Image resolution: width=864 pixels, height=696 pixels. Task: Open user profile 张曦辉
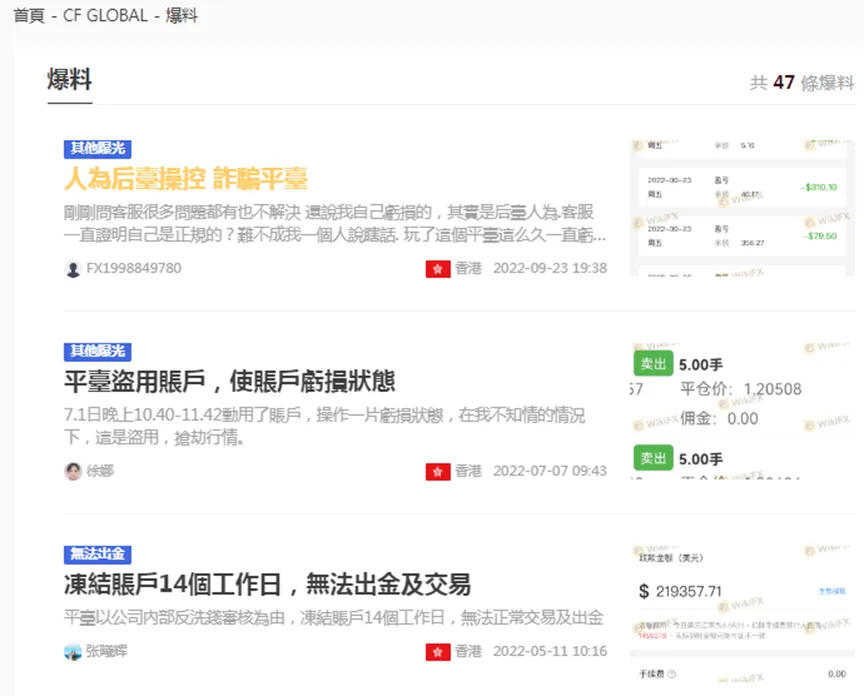(106, 651)
